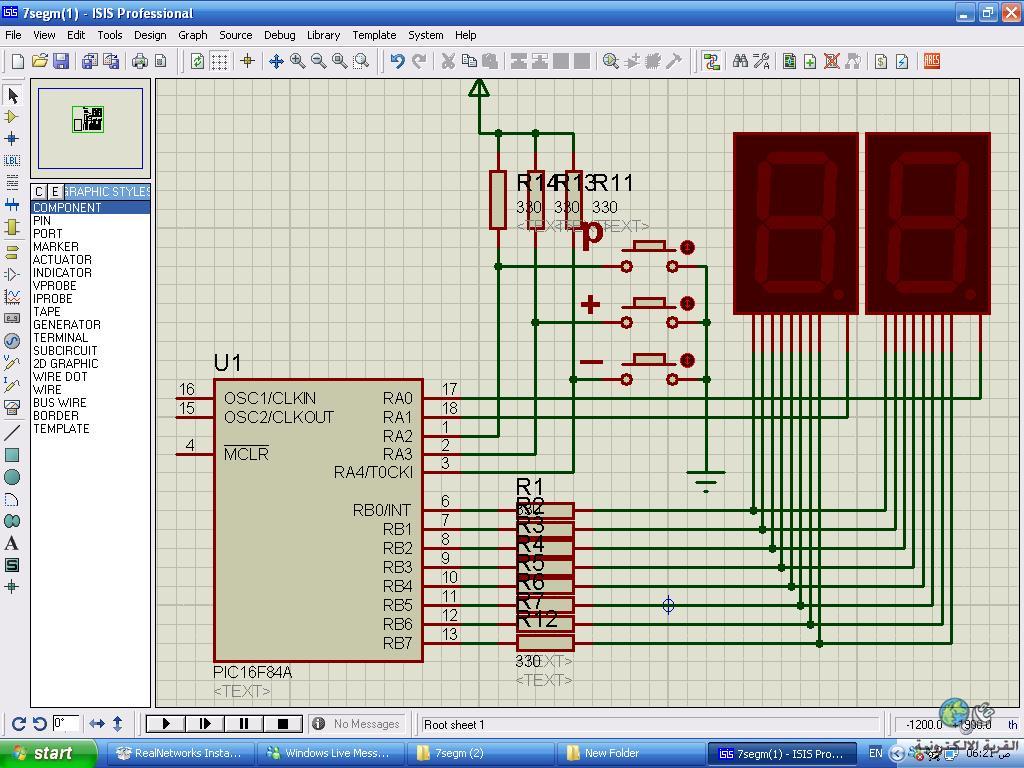Undo the last action

click(x=397, y=61)
